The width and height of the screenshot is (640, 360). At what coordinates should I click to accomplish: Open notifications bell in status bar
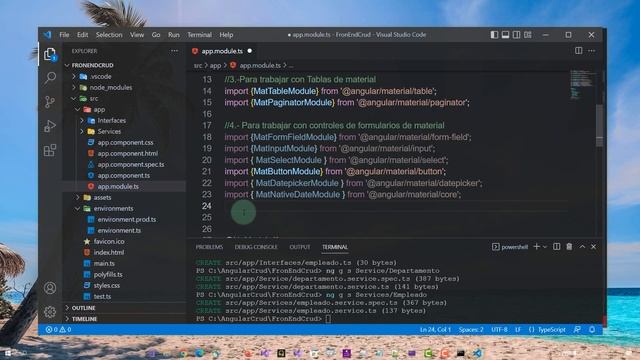592,329
